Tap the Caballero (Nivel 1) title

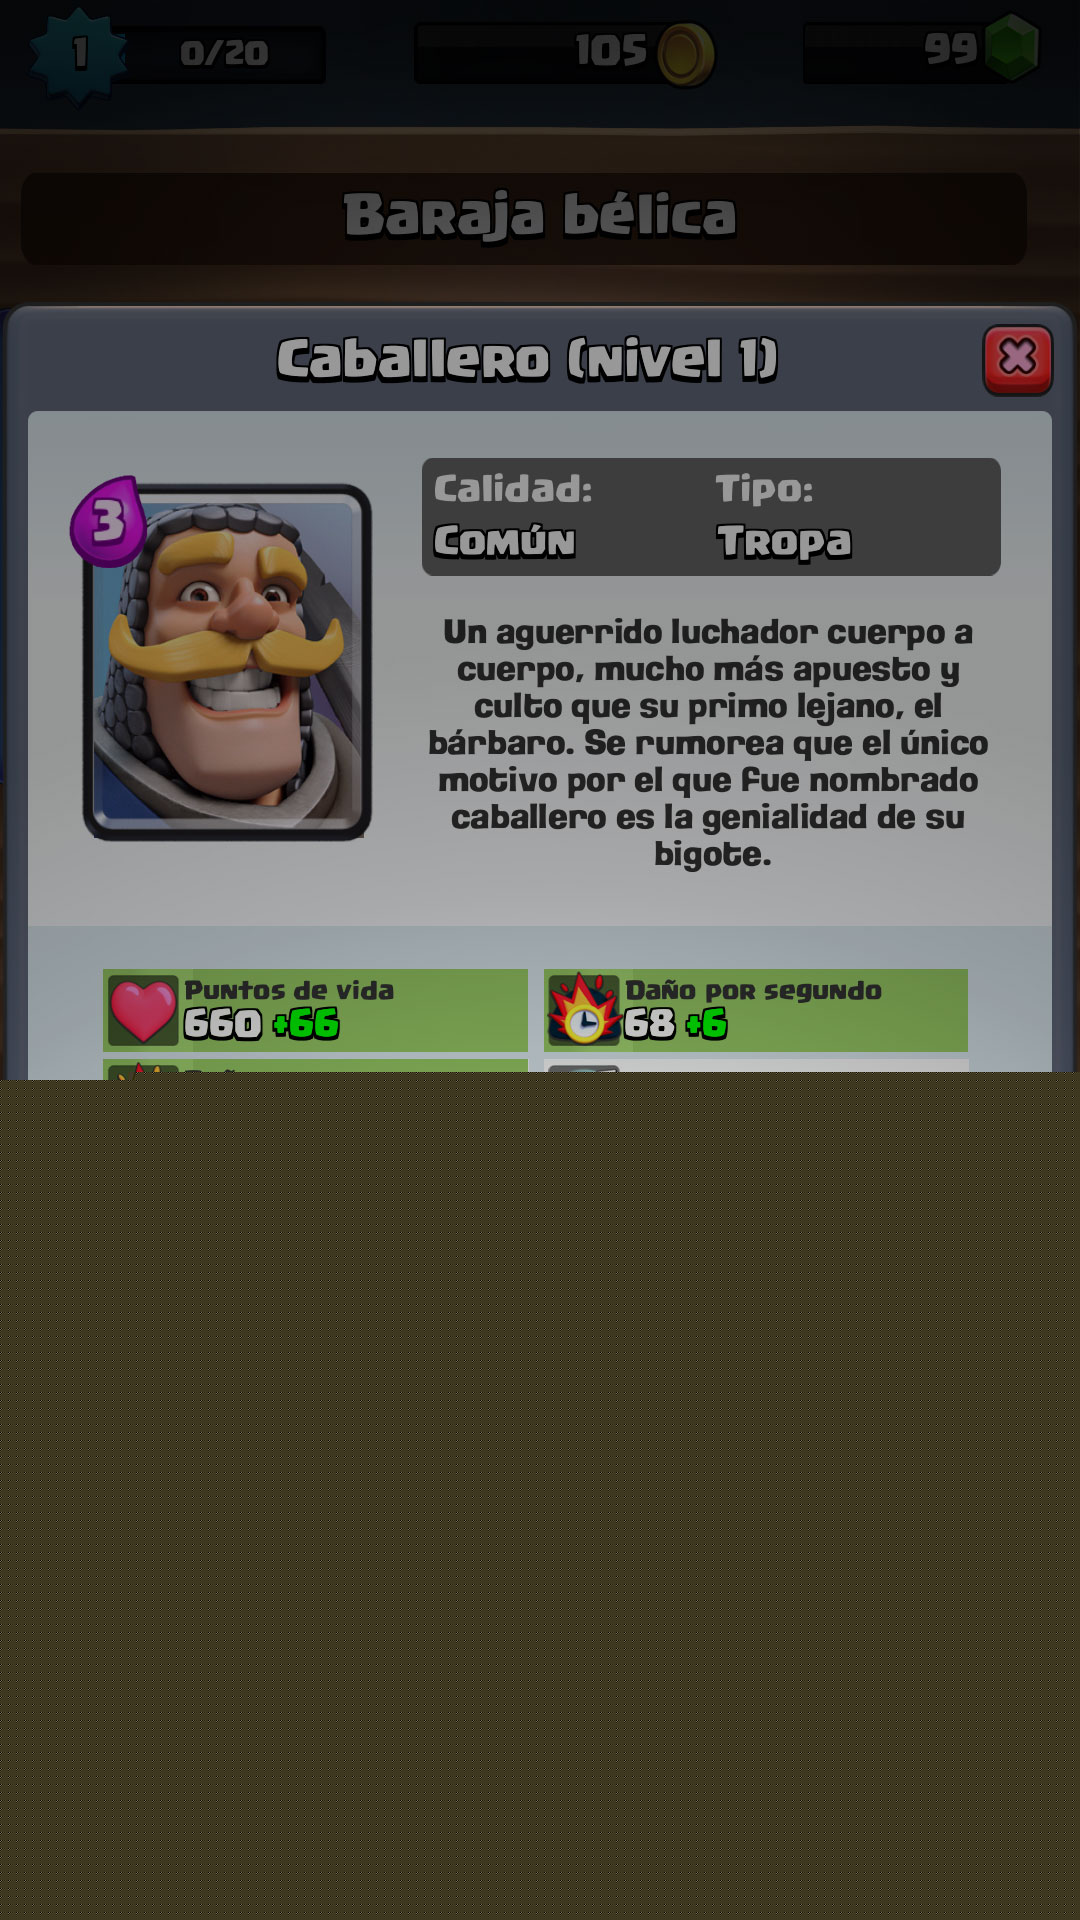coord(527,360)
